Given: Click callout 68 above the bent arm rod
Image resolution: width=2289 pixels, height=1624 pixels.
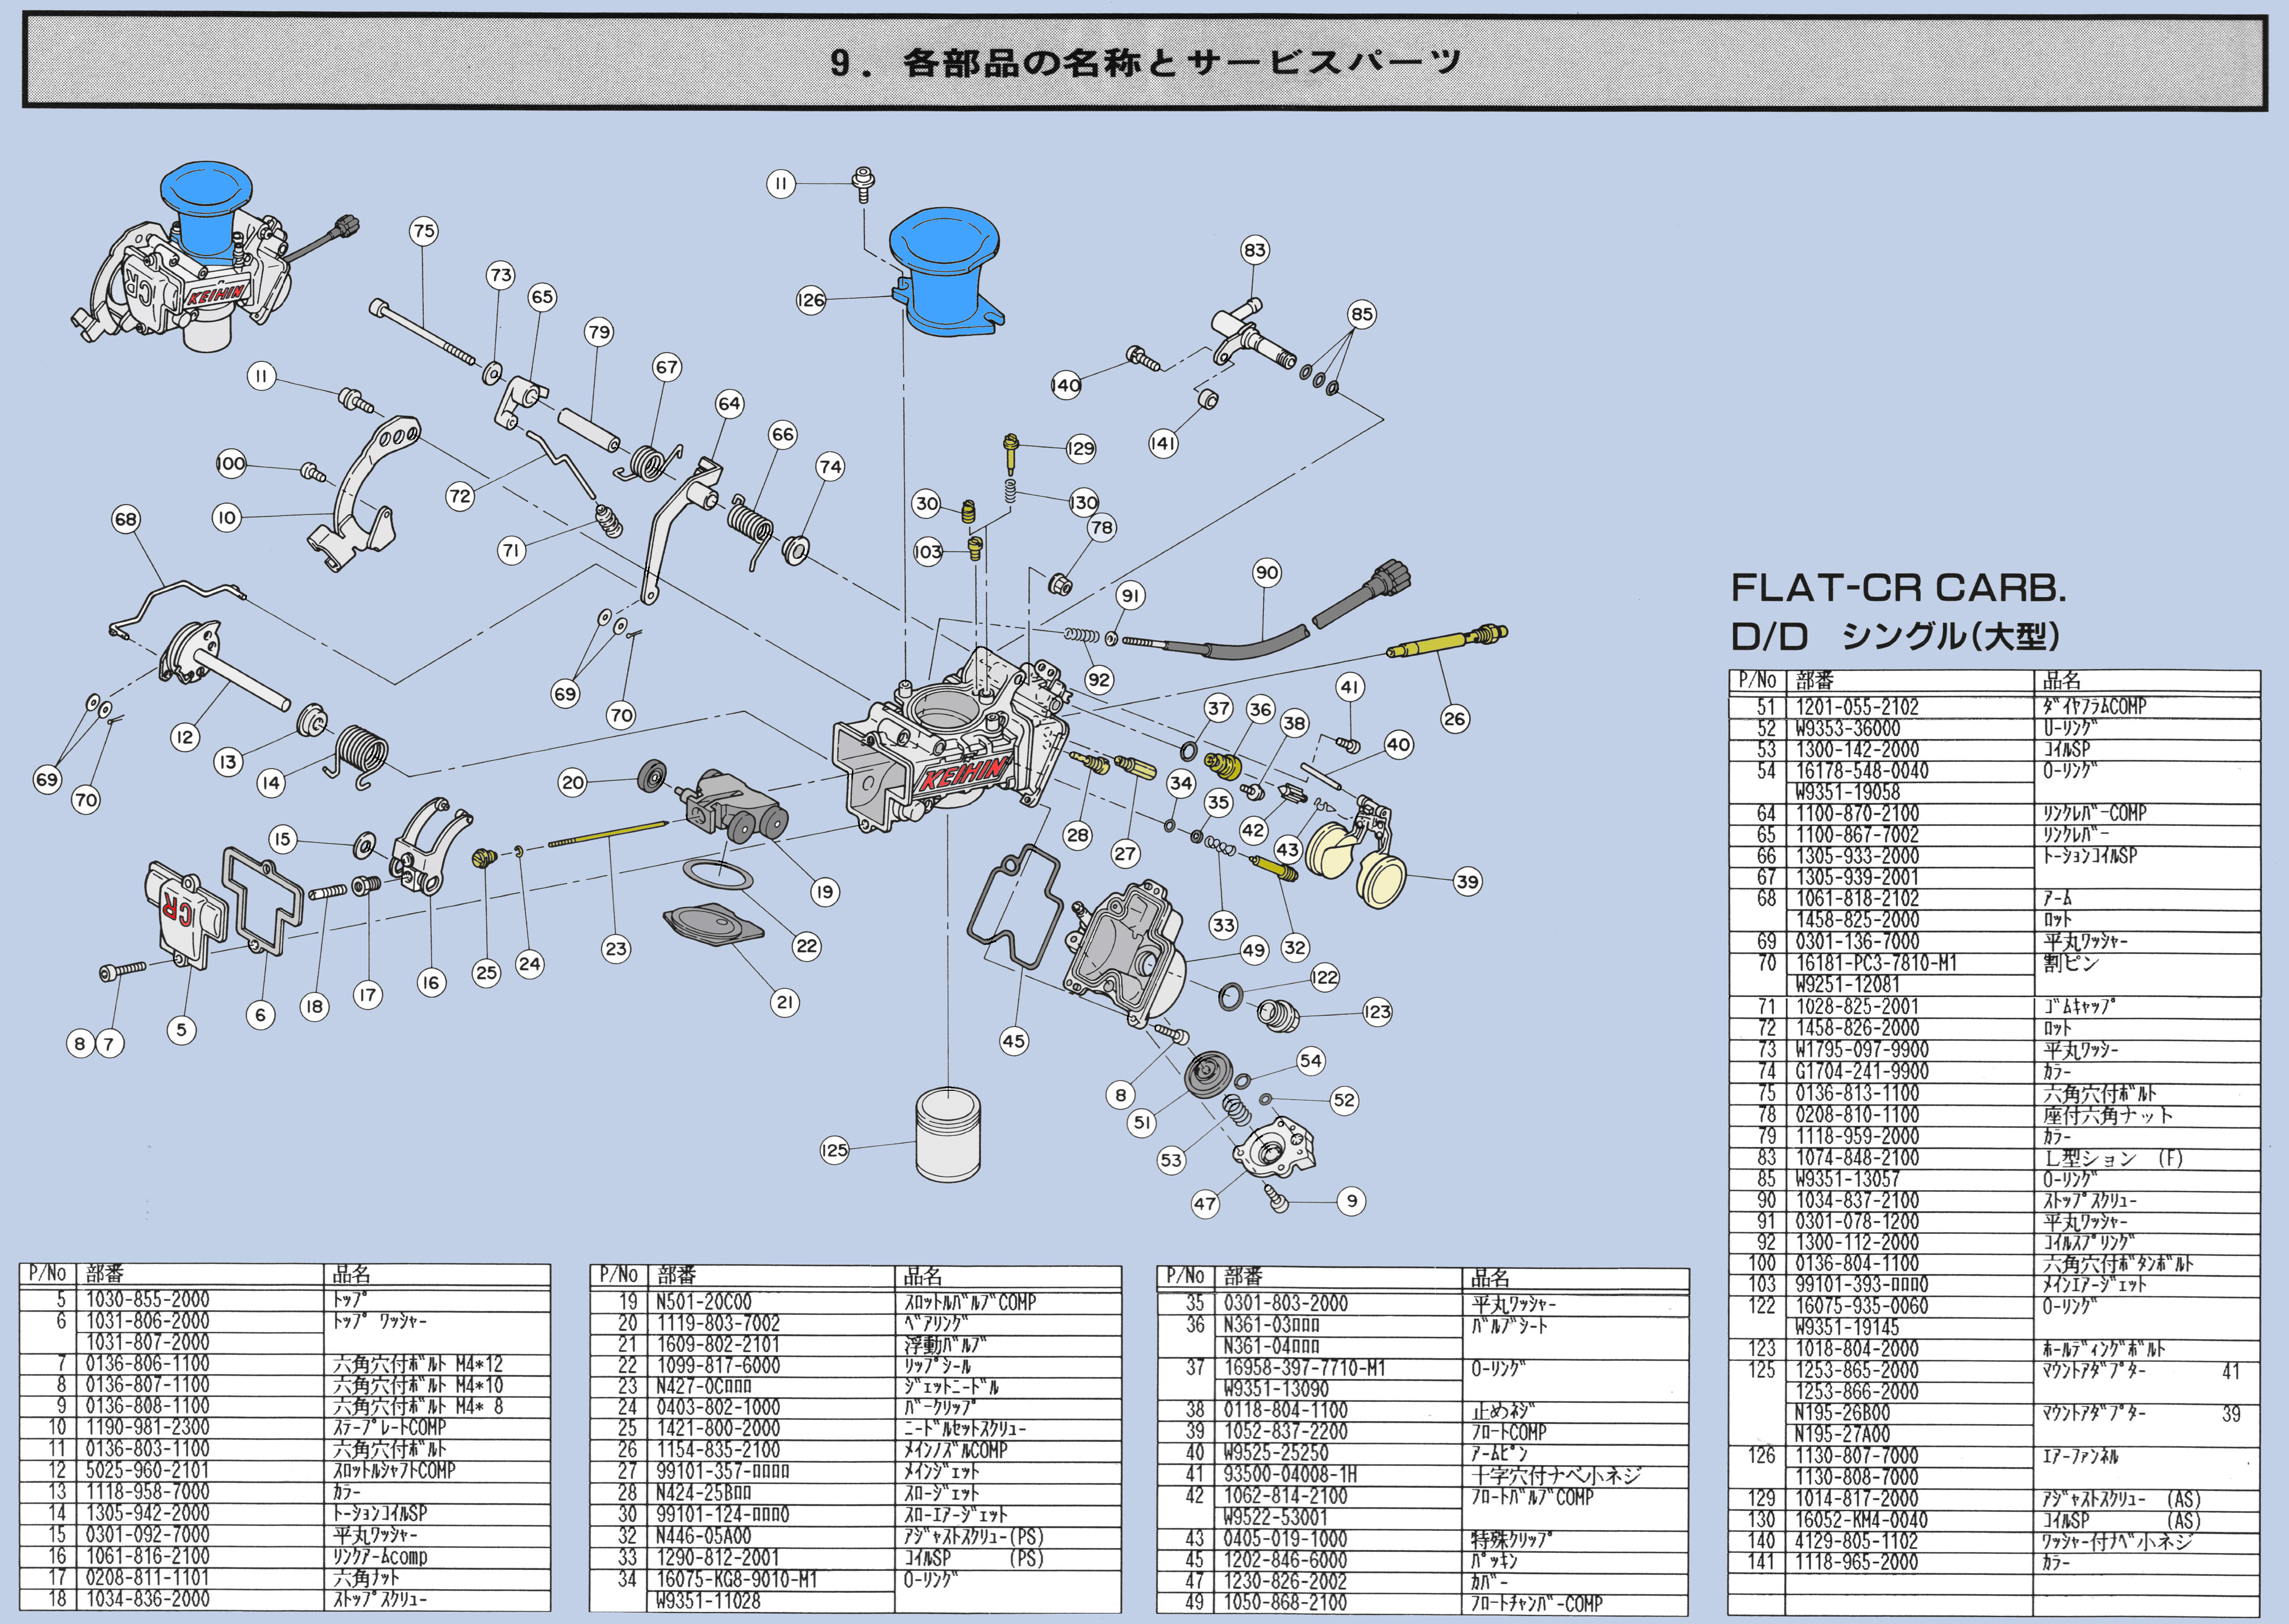Looking at the screenshot, I should click(x=126, y=519).
